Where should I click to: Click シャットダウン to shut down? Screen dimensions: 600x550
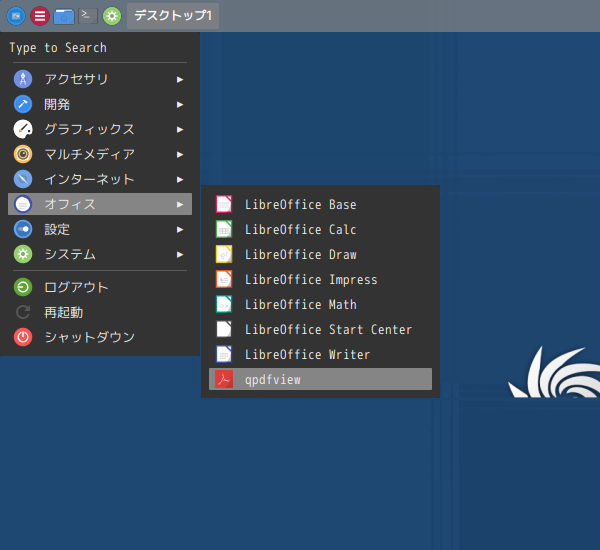coord(88,337)
